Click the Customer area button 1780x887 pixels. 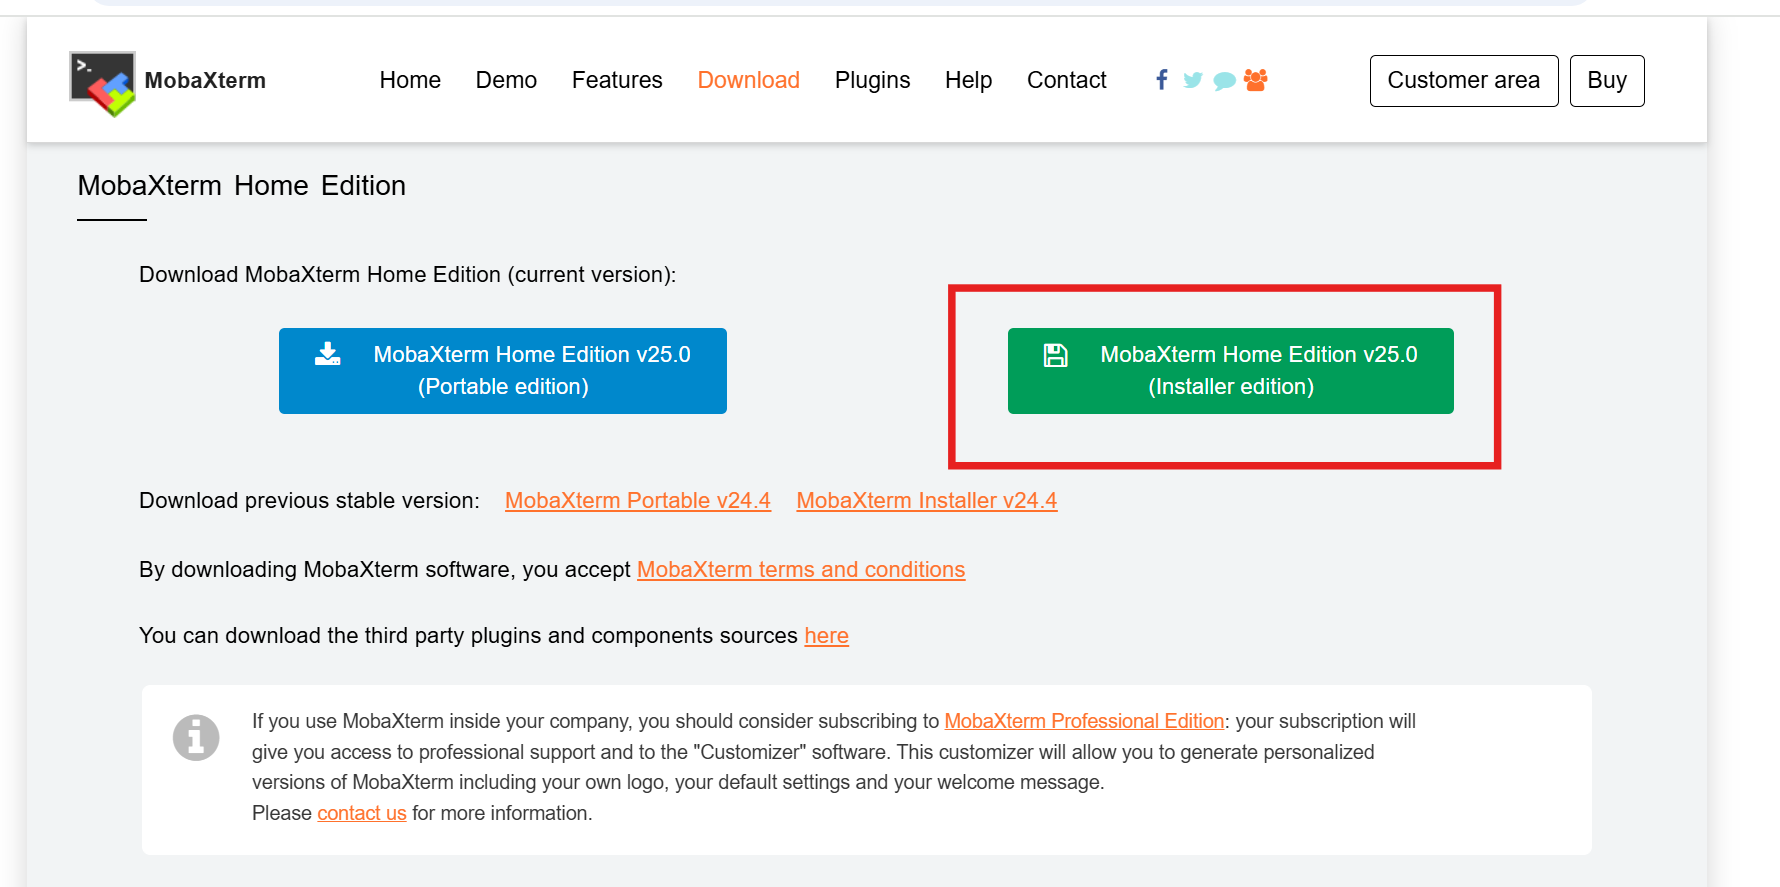click(x=1464, y=81)
